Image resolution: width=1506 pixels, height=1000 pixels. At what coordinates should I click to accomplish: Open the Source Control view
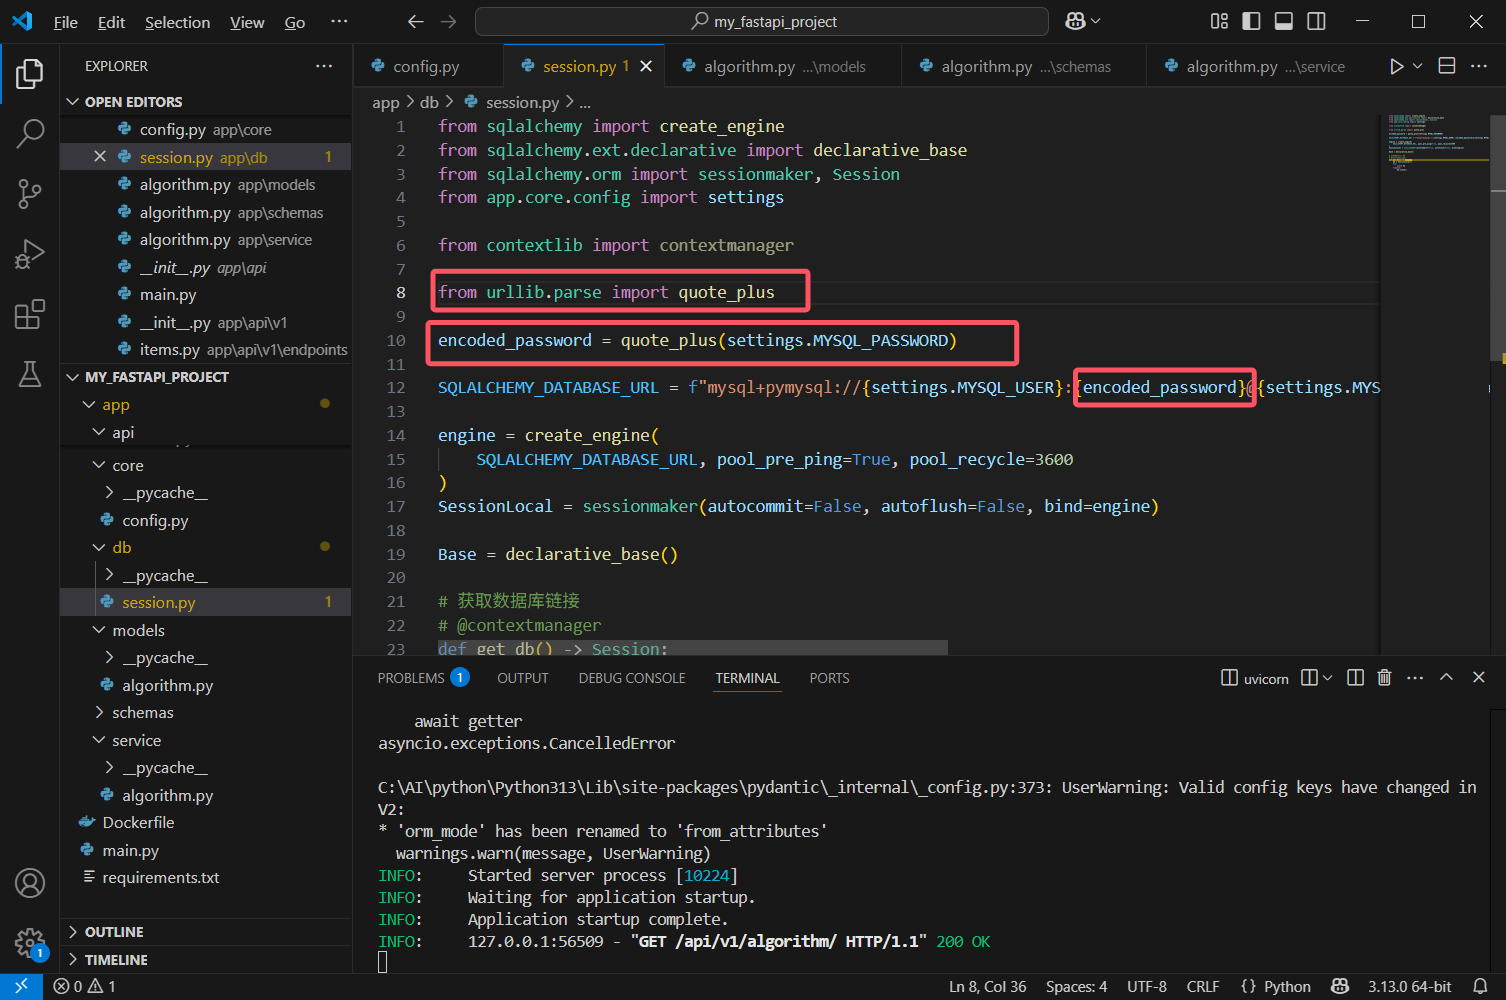pos(30,194)
